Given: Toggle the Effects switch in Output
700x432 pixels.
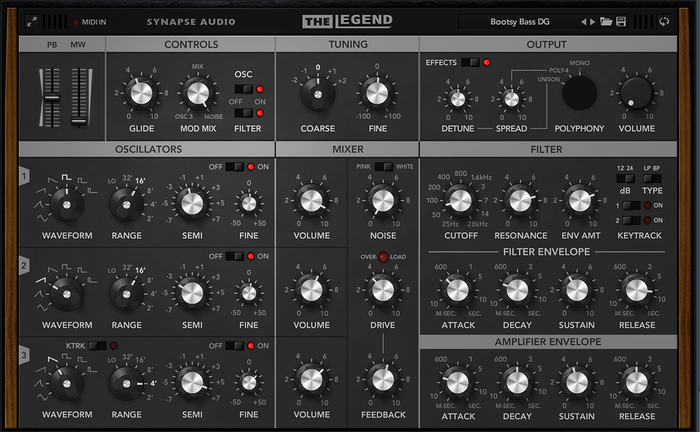Looking at the screenshot, I should click(x=469, y=62).
